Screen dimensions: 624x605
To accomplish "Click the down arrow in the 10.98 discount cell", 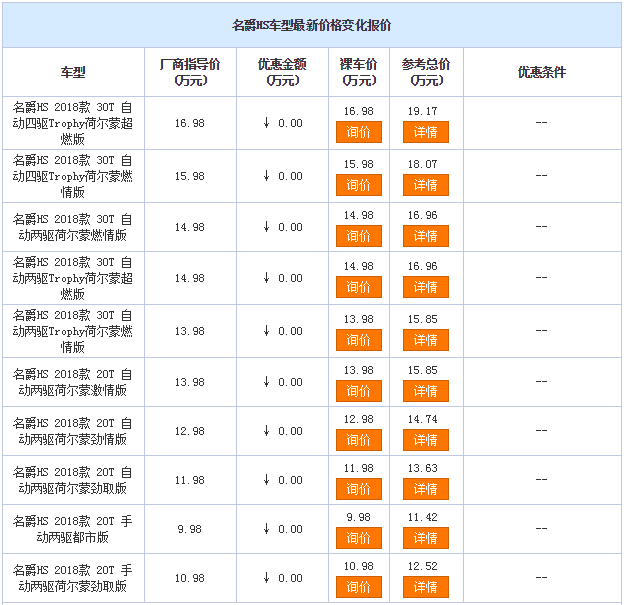I will (266, 577).
